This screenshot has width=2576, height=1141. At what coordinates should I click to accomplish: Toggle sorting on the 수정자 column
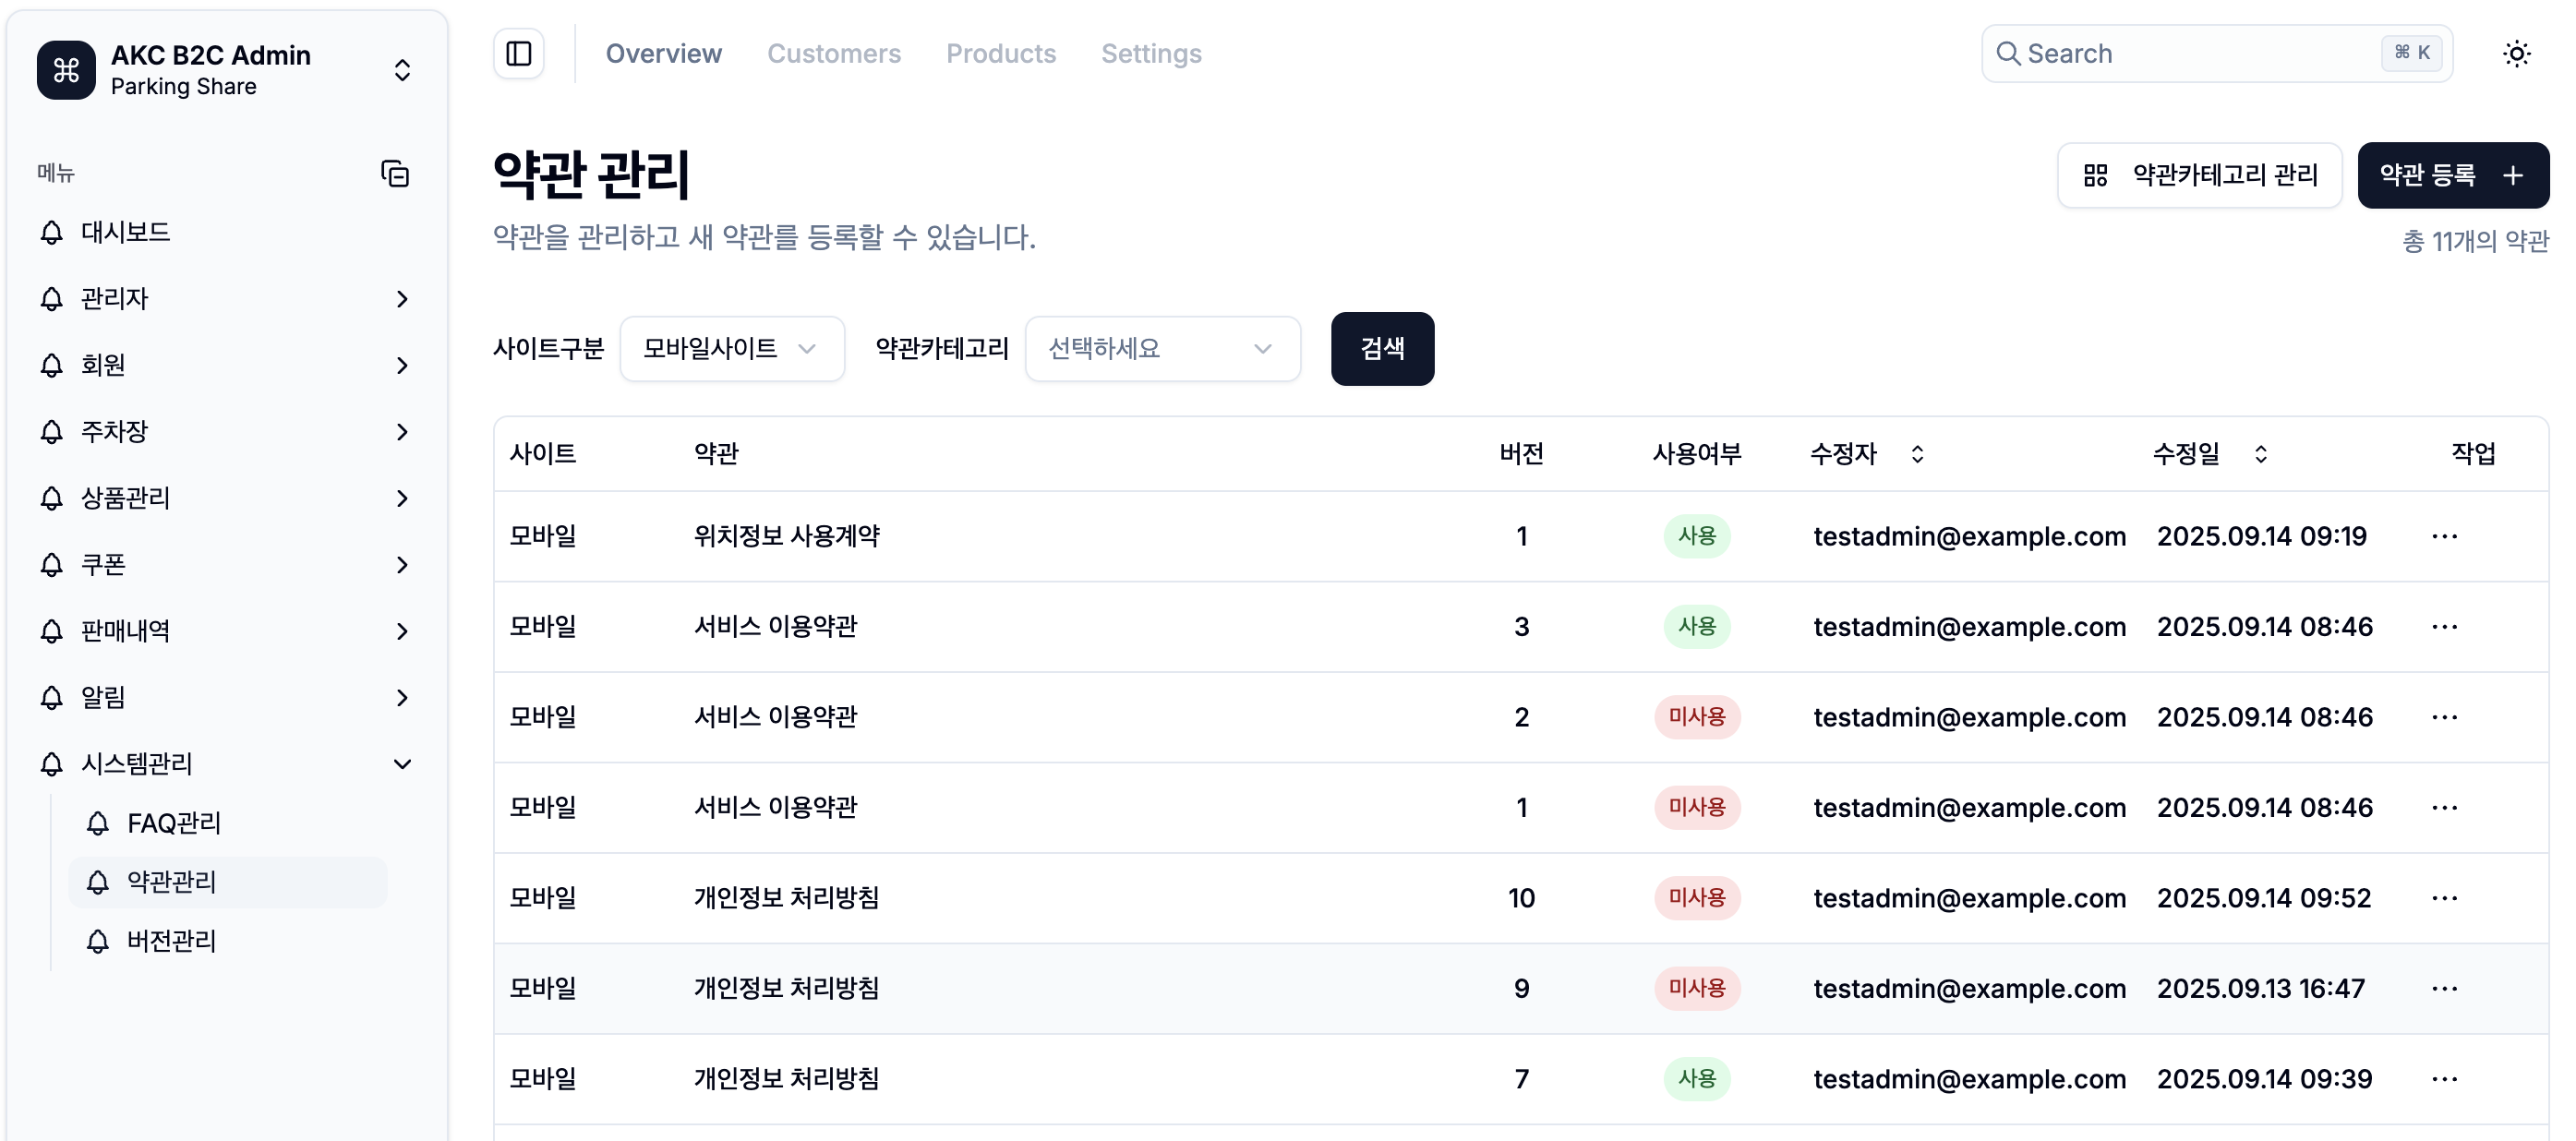[x=1919, y=454]
